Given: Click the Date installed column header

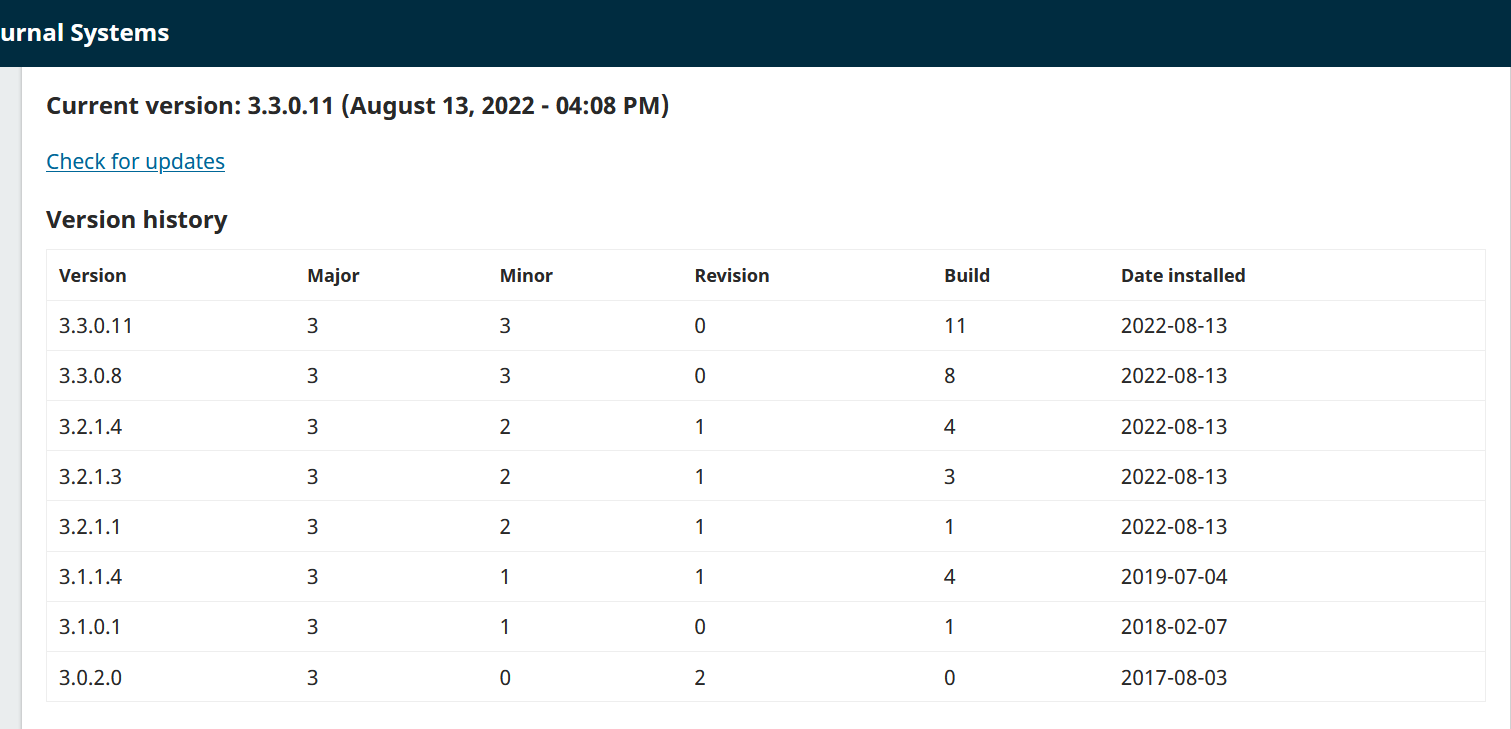Looking at the screenshot, I should [x=1183, y=275].
